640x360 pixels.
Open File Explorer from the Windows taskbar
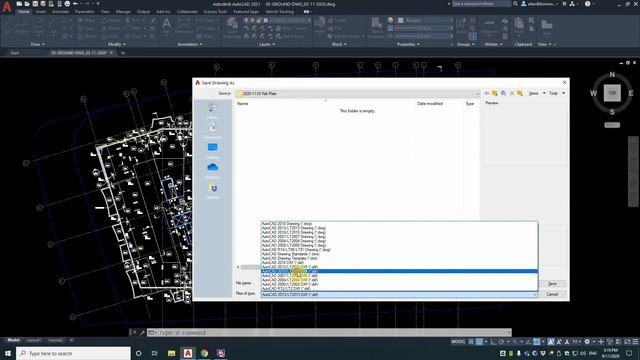[x=171, y=353]
